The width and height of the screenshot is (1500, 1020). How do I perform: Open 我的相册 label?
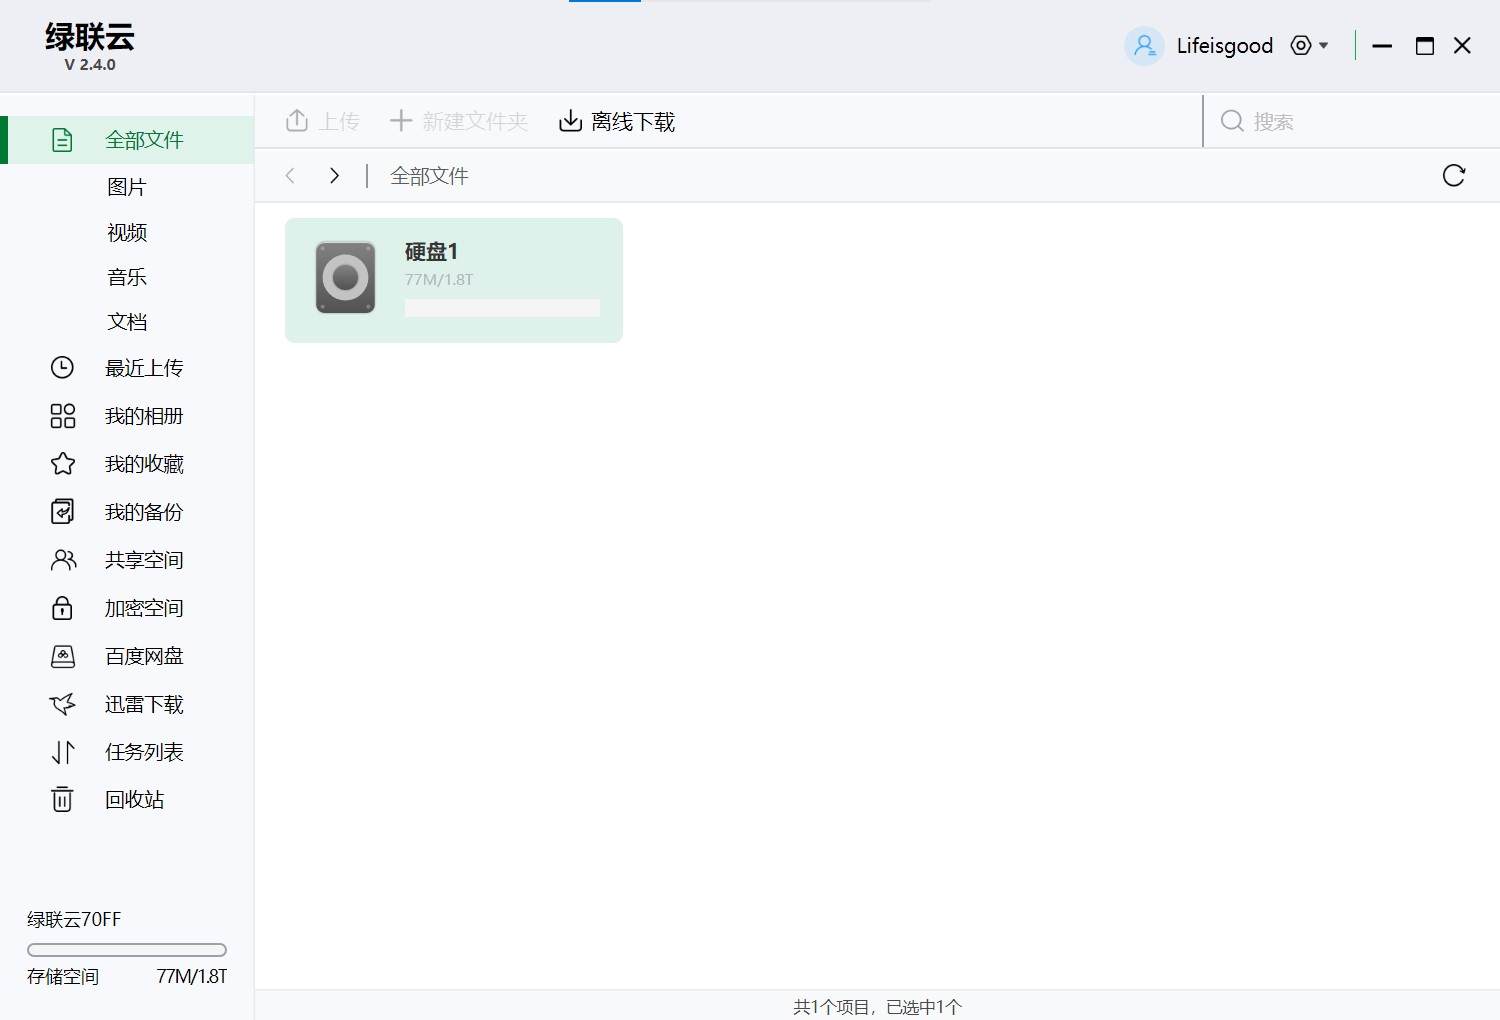pos(144,416)
